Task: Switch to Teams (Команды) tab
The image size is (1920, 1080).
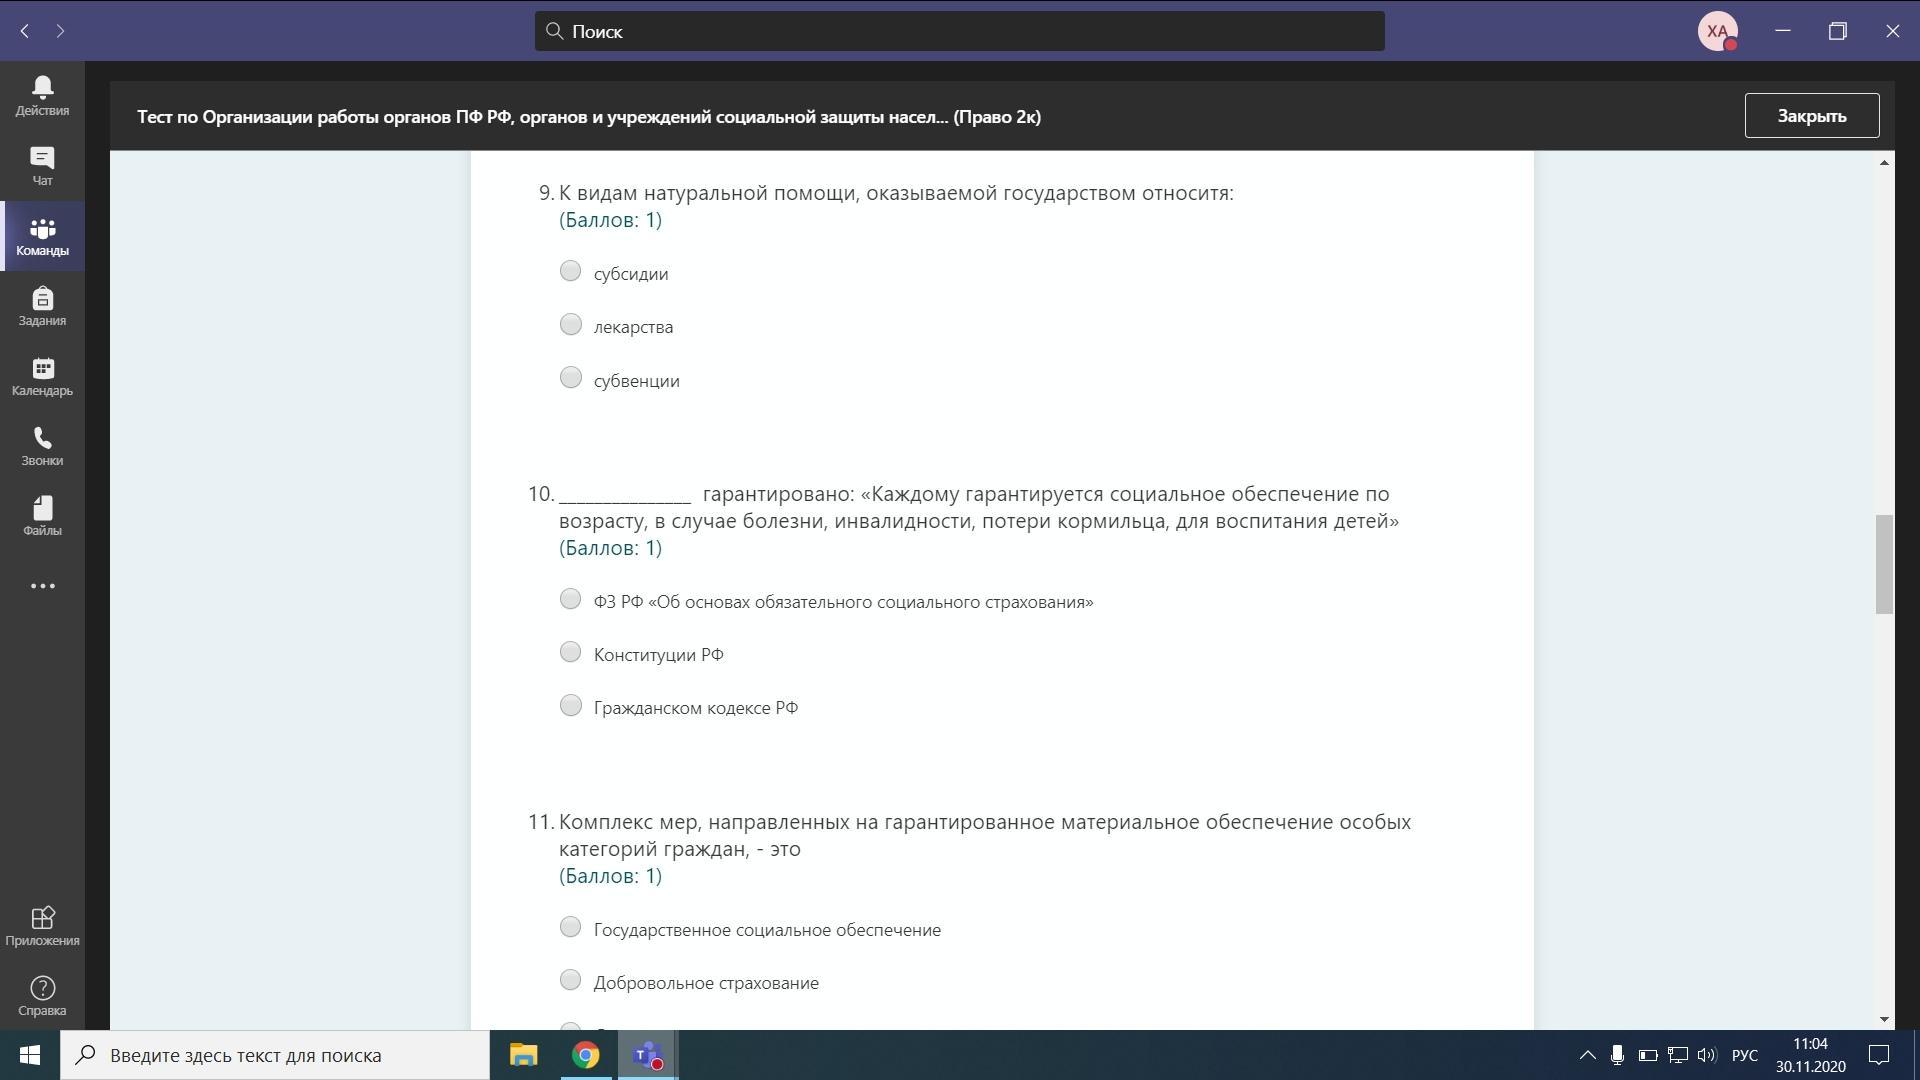Action: [x=42, y=236]
